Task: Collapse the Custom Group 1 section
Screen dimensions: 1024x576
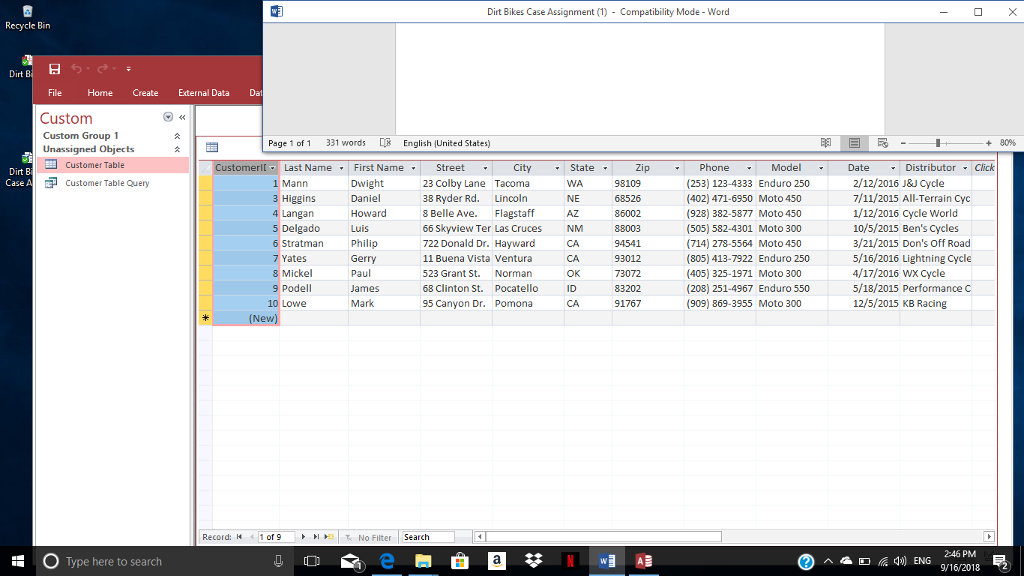Action: 177,136
